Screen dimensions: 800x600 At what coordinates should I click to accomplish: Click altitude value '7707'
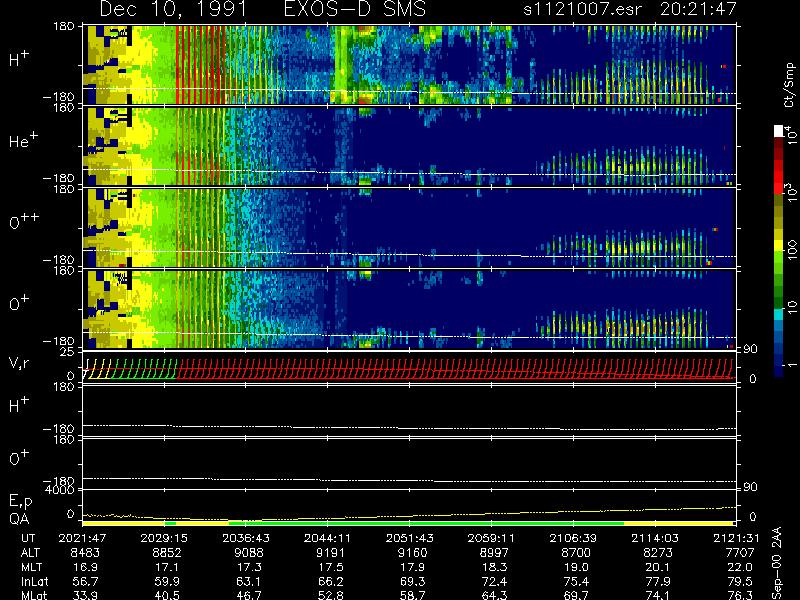(739, 553)
